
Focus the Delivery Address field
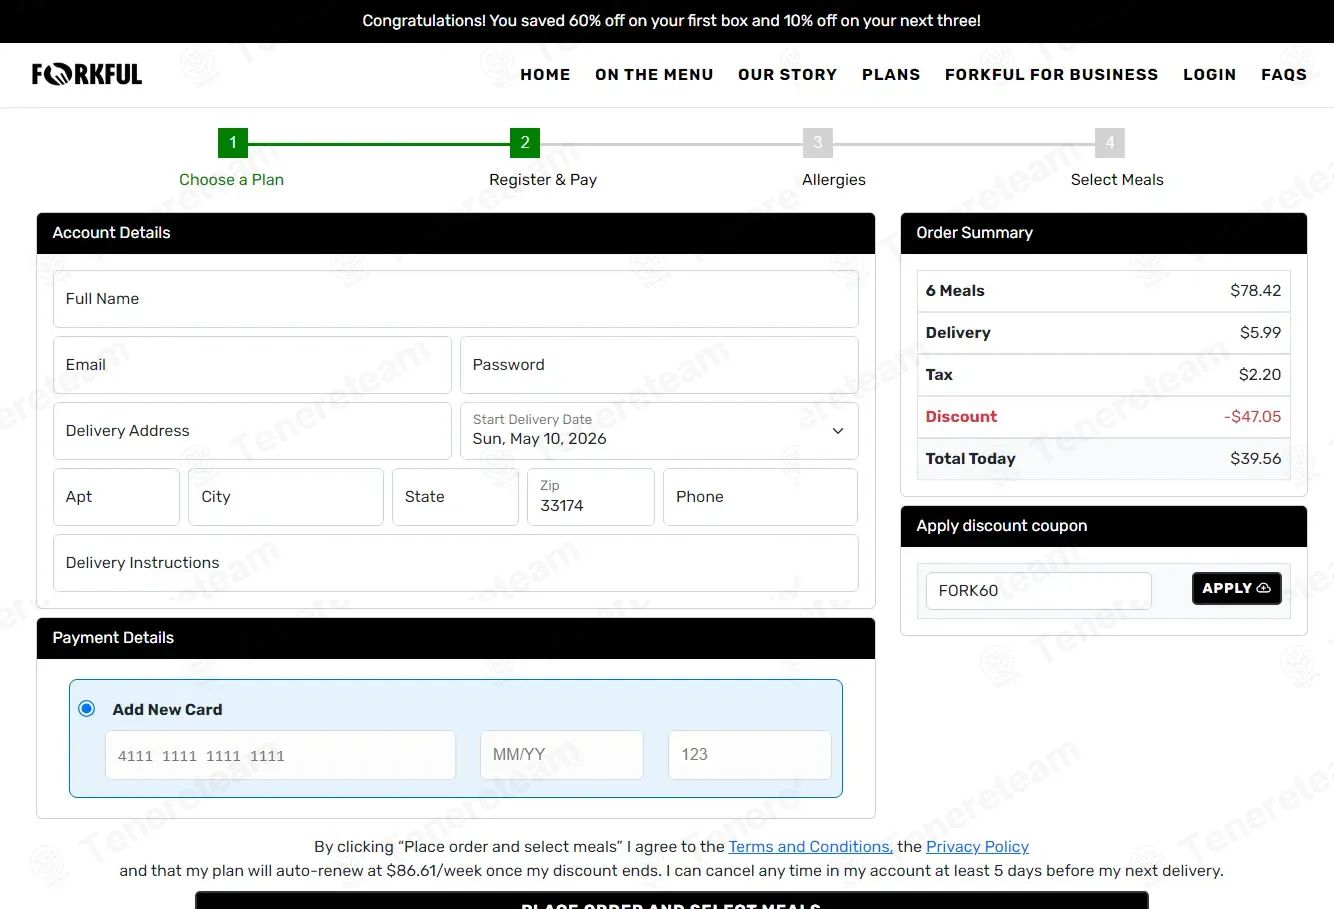(x=252, y=431)
